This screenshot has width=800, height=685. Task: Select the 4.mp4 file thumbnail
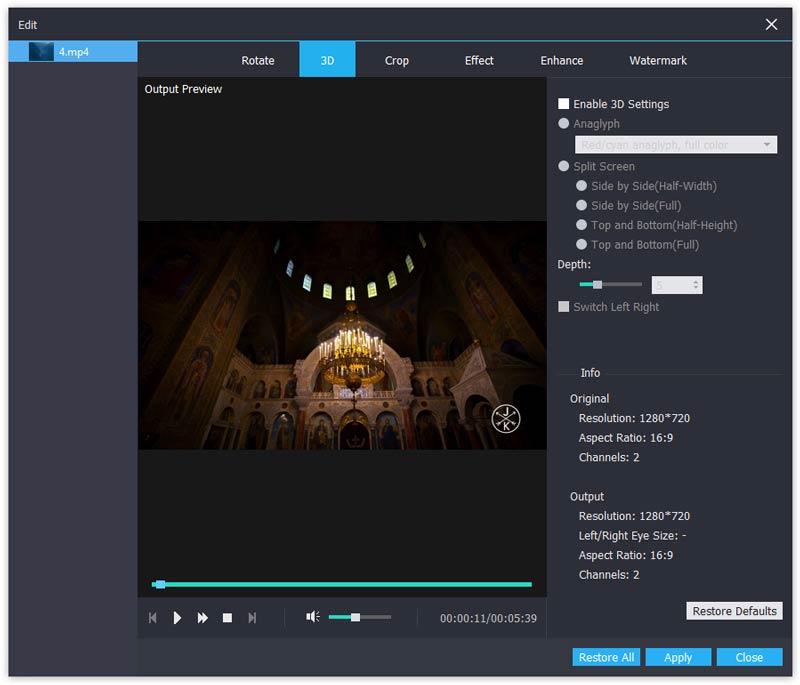tap(41, 51)
